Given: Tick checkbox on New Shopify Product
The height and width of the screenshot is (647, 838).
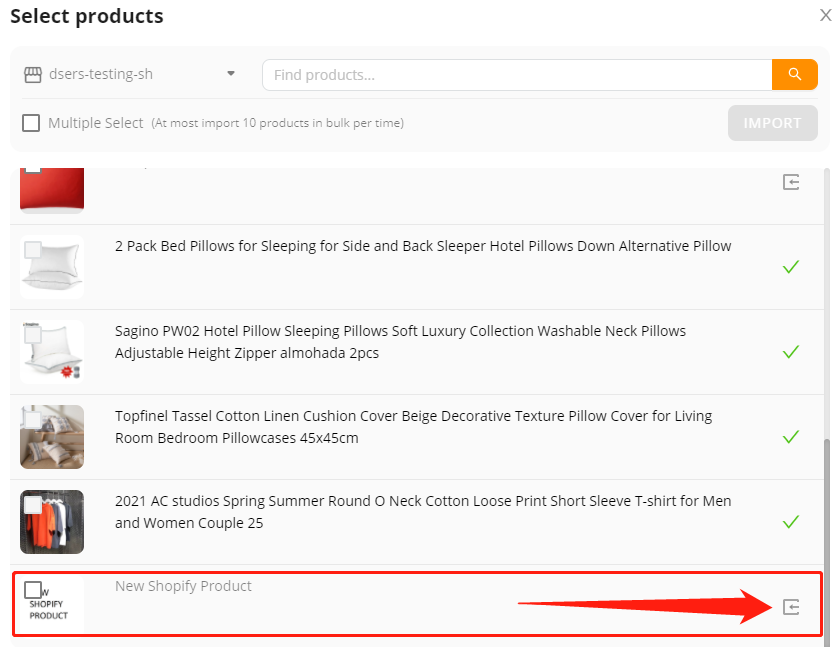Looking at the screenshot, I should tap(33, 590).
